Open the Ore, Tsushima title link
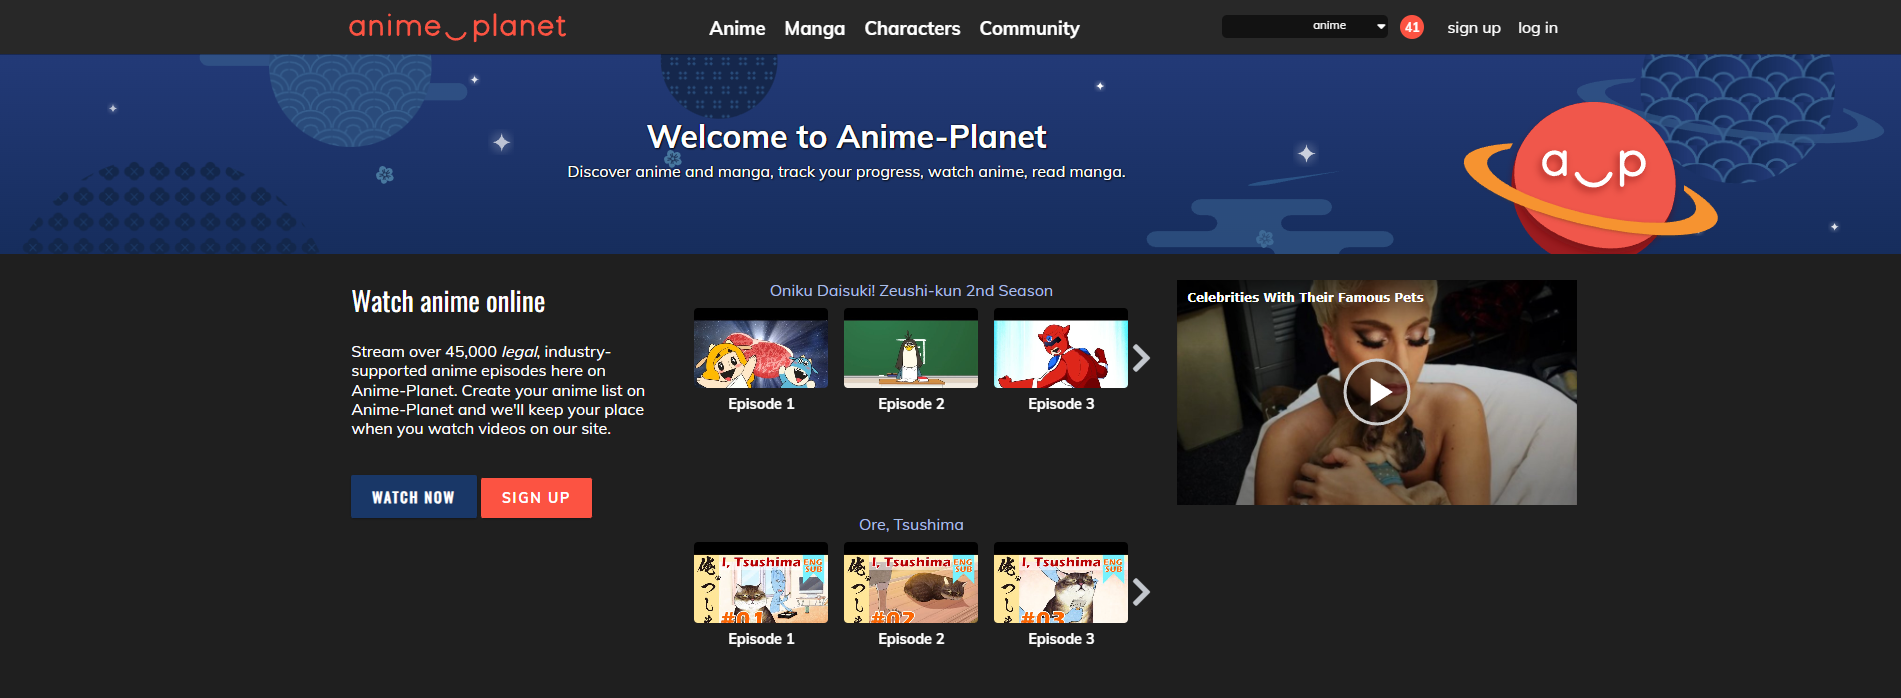The height and width of the screenshot is (698, 1901). [x=911, y=525]
